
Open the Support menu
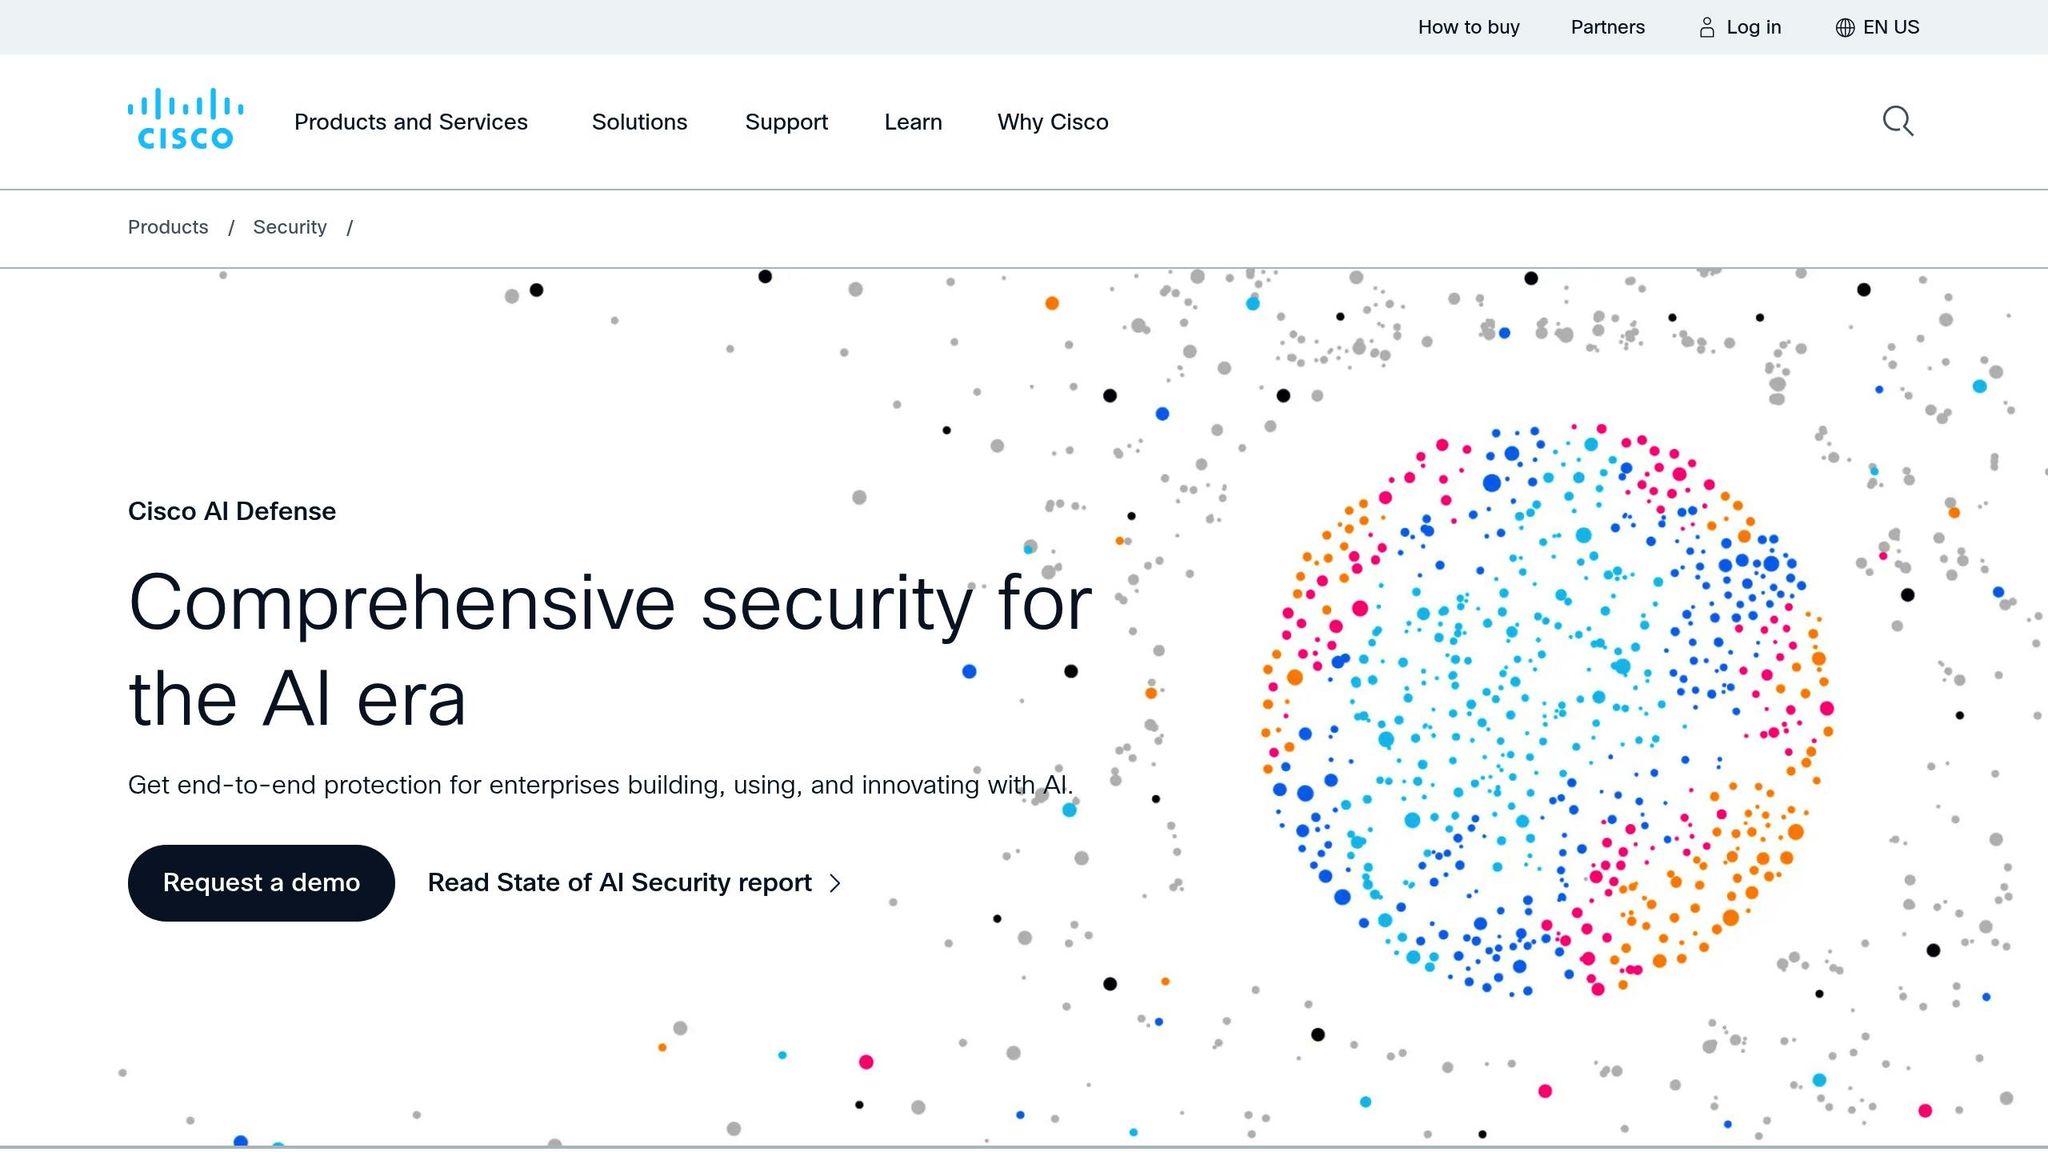(786, 121)
